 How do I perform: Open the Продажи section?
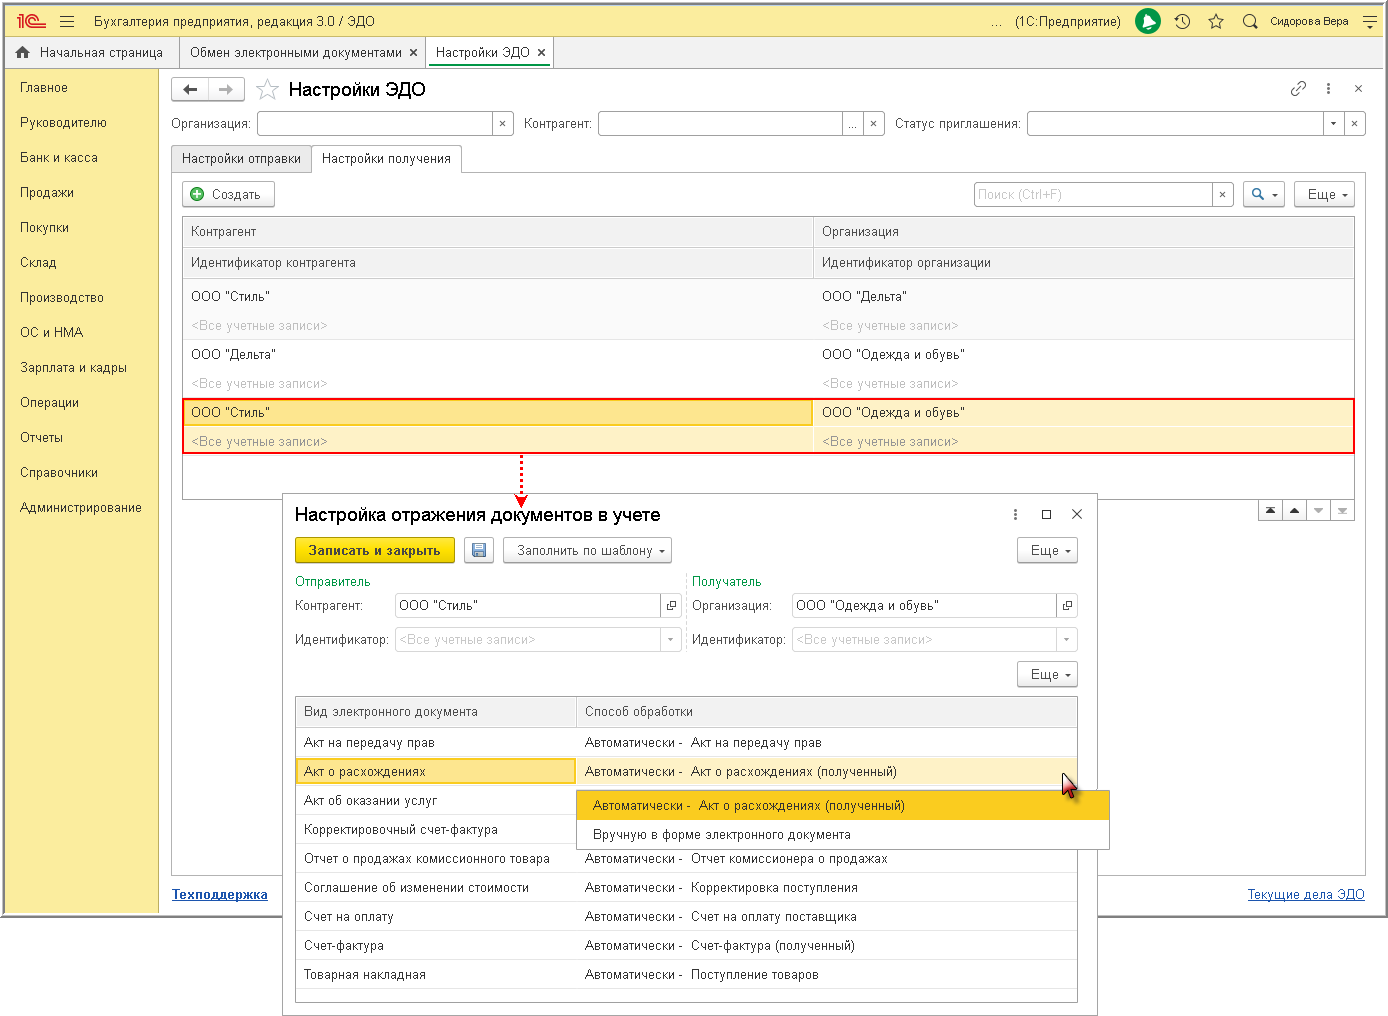click(x=47, y=193)
